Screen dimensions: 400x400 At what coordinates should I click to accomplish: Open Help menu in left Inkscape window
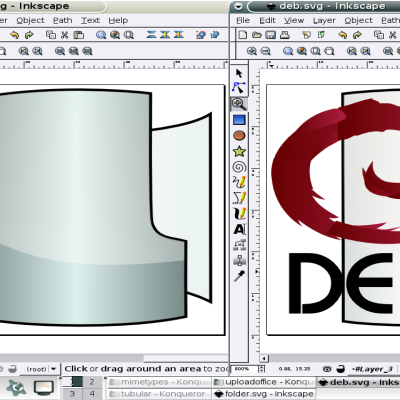click(x=118, y=20)
